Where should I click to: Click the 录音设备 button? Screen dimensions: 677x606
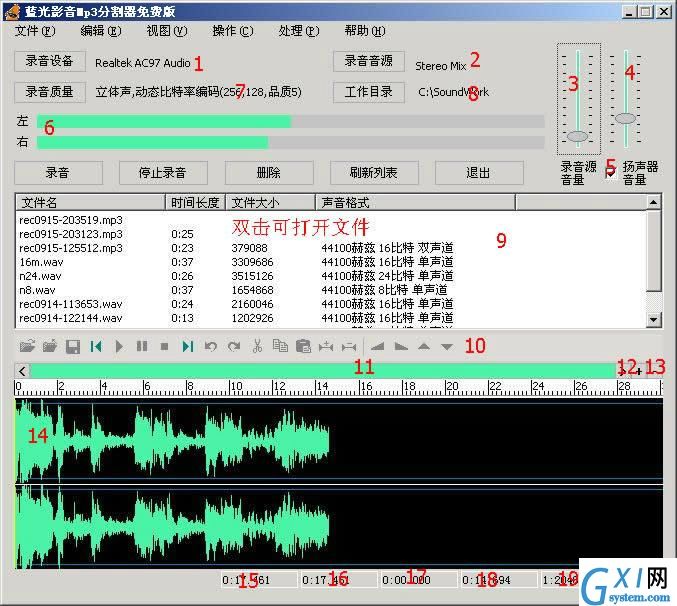coord(50,61)
